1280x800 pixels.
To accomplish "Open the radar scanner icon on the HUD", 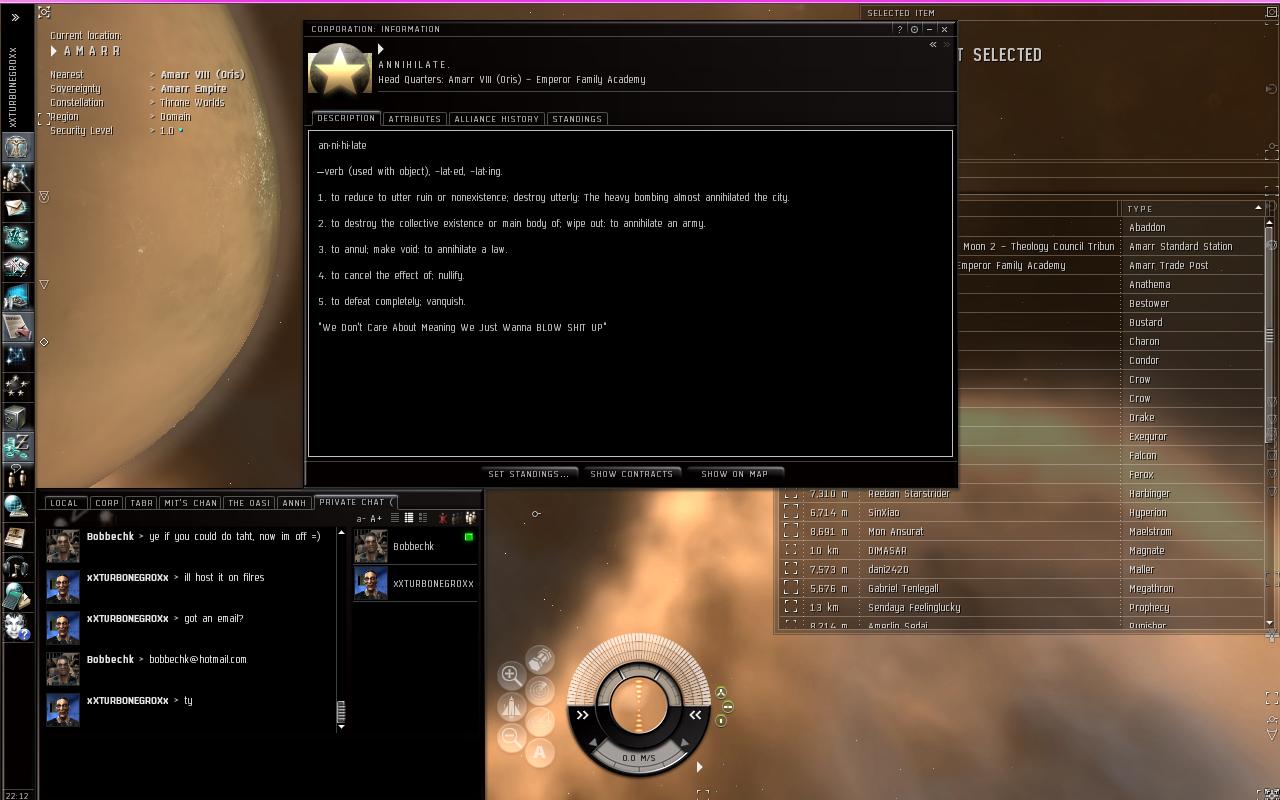I will click(540, 690).
